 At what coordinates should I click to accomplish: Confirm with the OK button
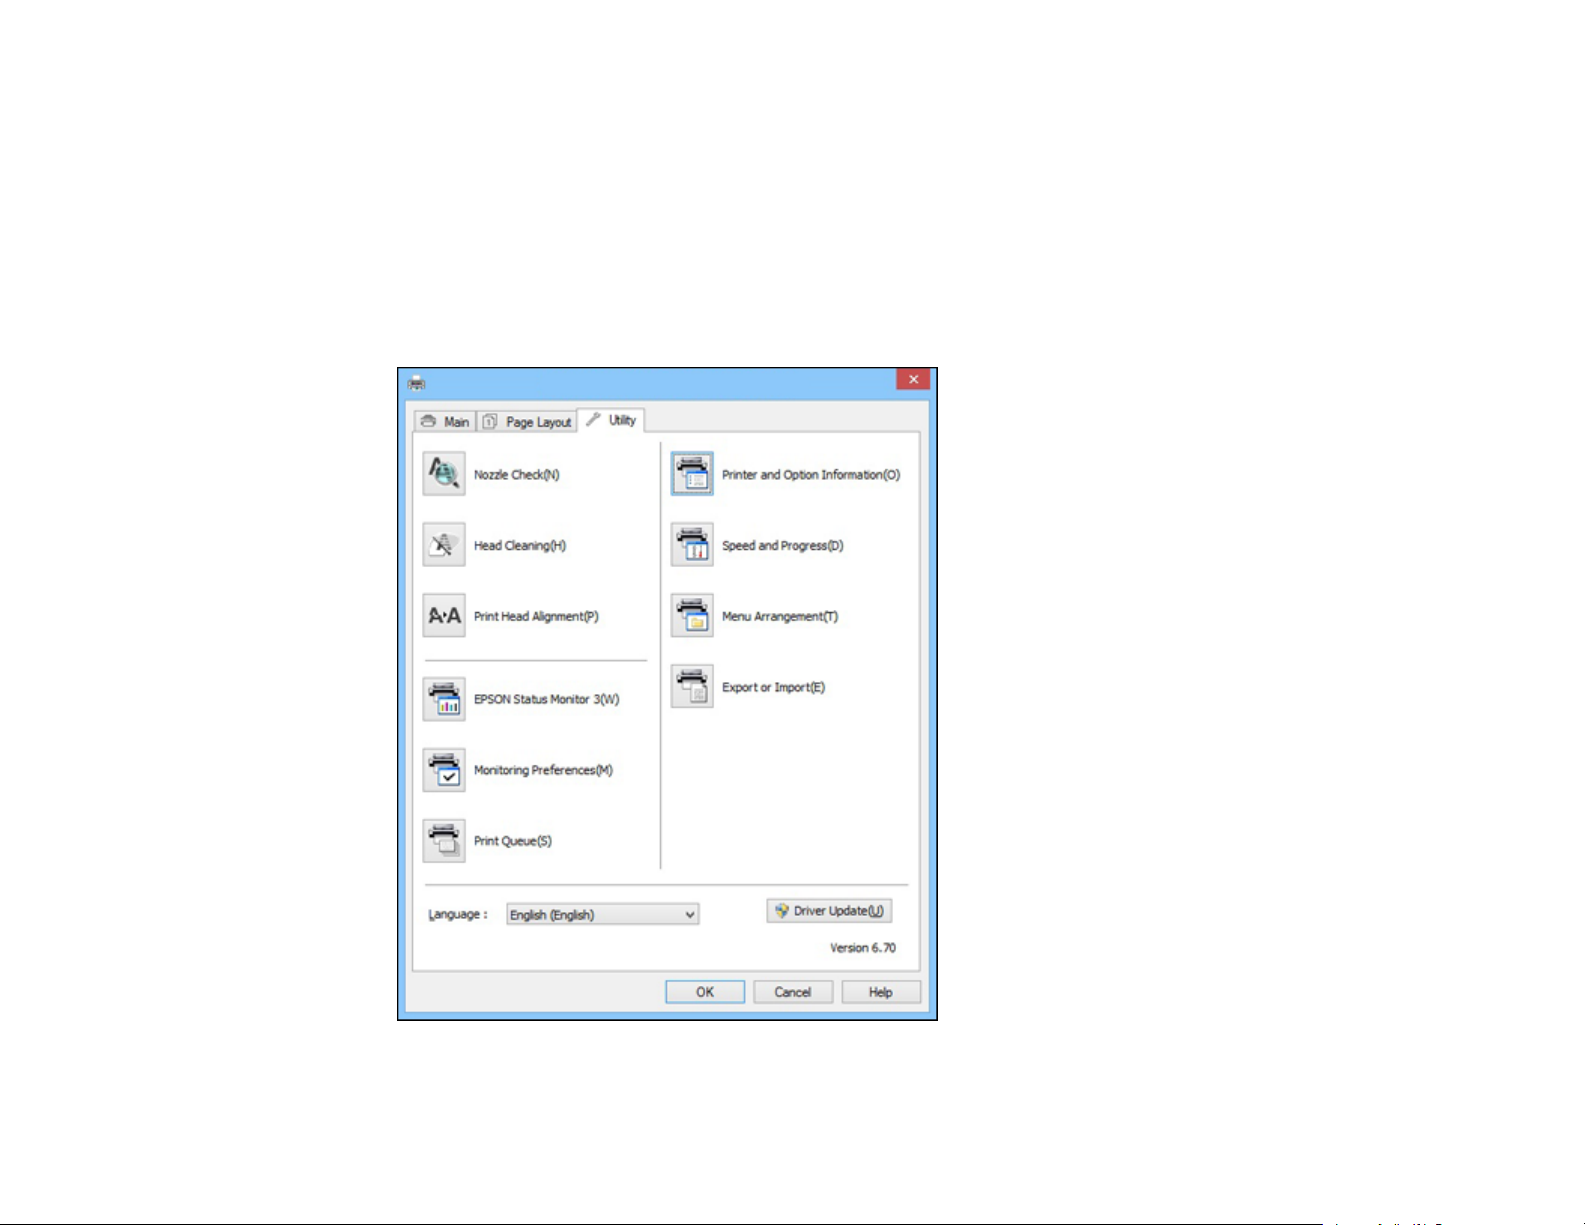(705, 992)
